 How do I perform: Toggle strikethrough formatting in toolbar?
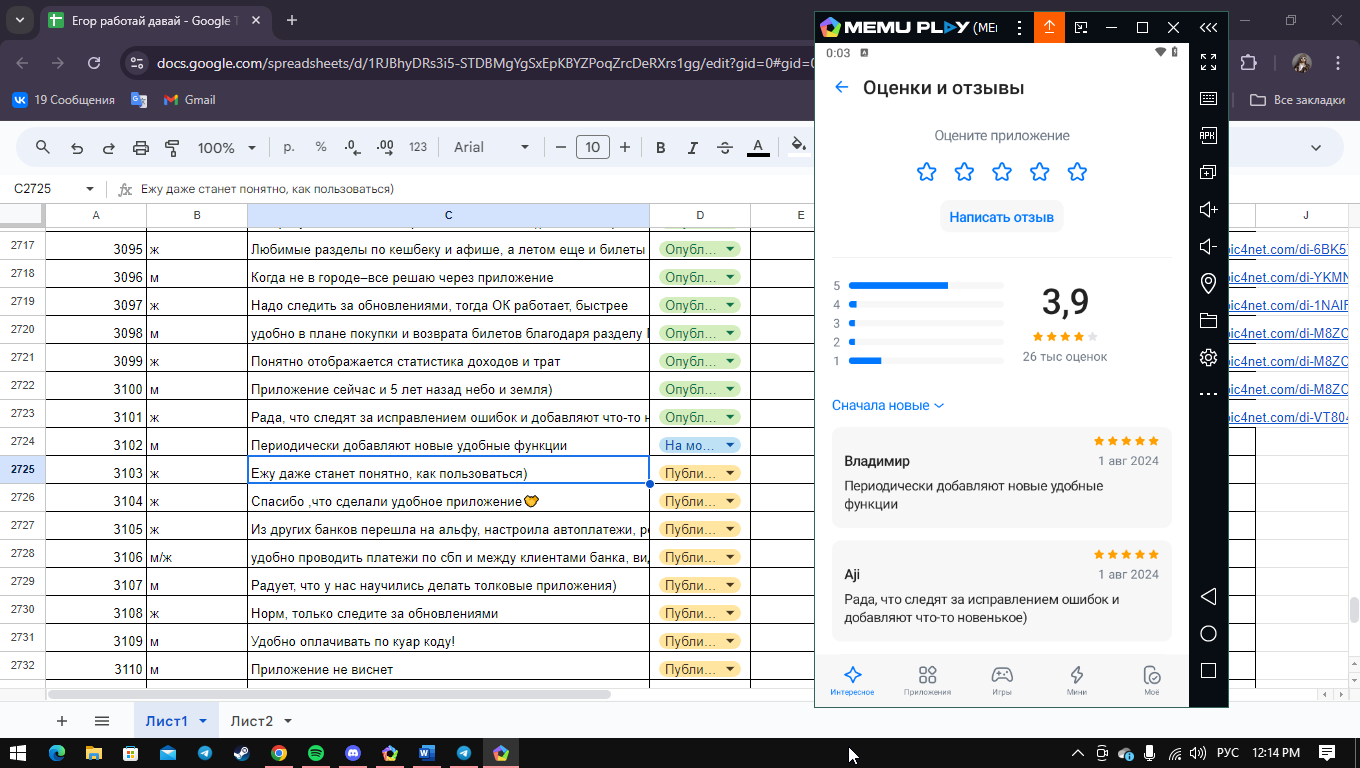coord(725,148)
